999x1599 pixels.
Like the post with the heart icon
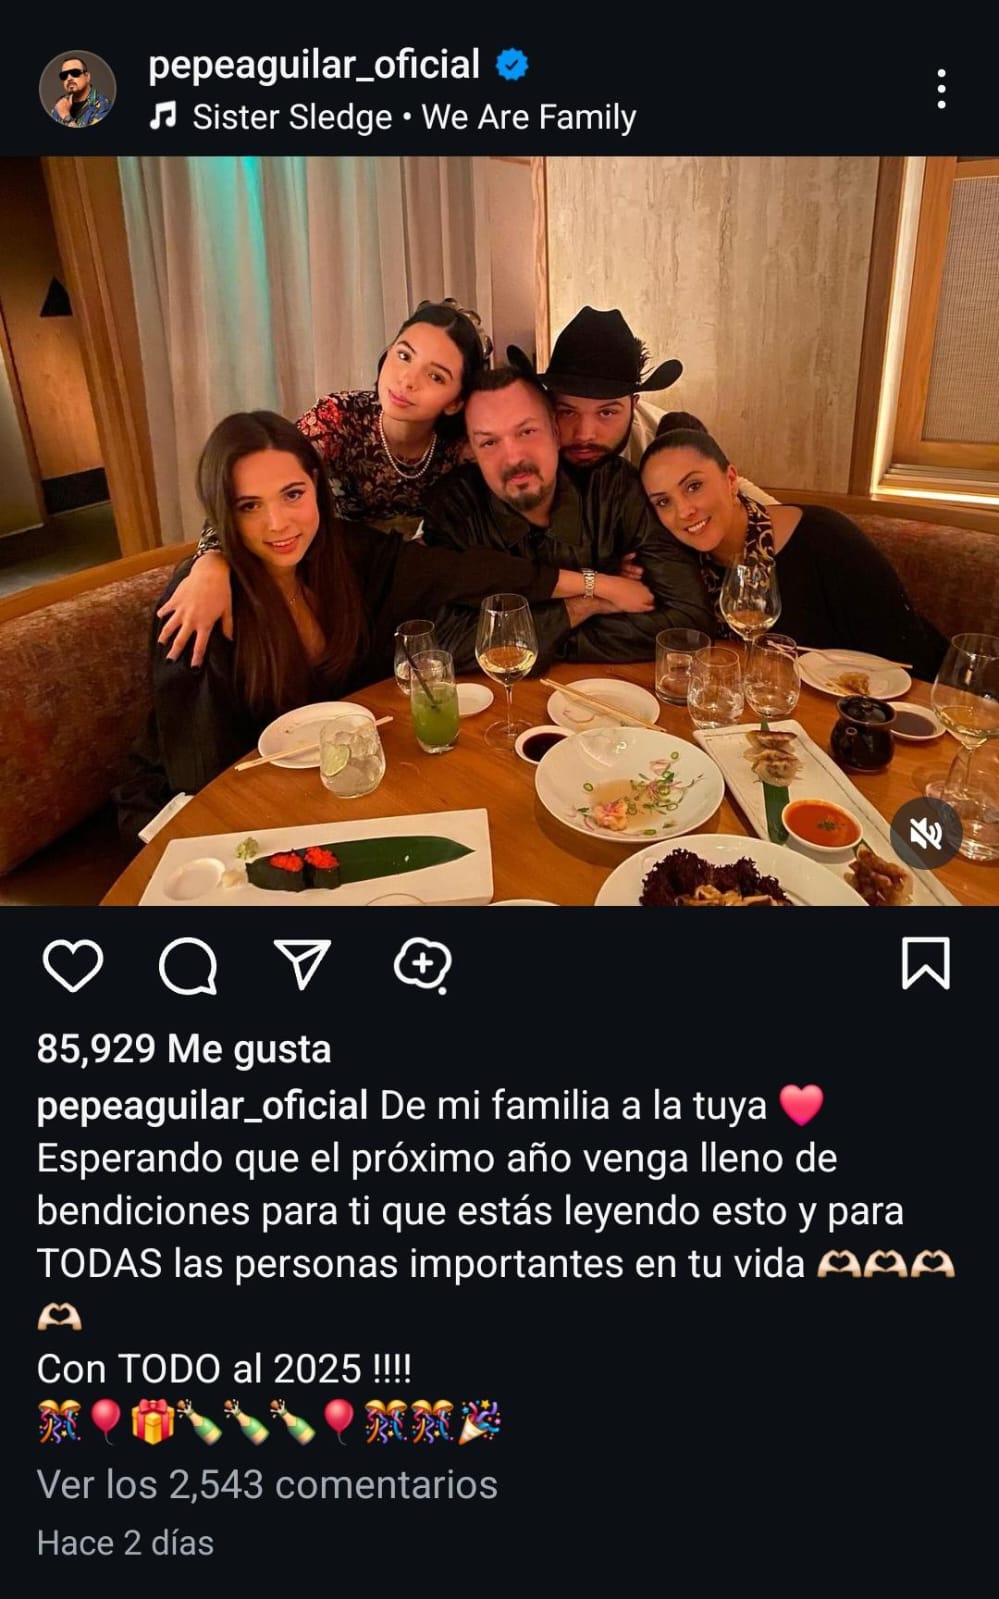[73, 966]
